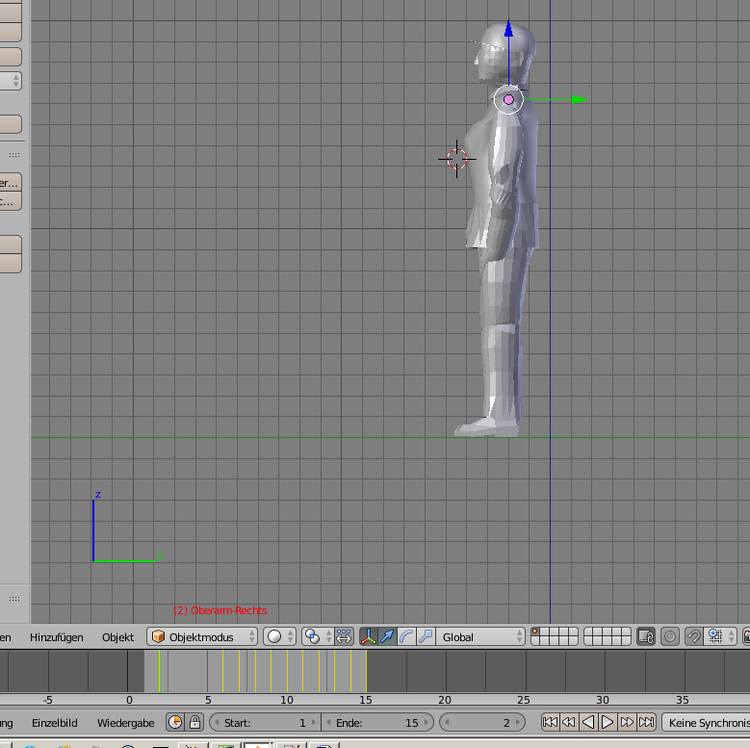This screenshot has width=750, height=748.
Task: Toggle the proportional editing circle icon
Action: click(x=670, y=637)
